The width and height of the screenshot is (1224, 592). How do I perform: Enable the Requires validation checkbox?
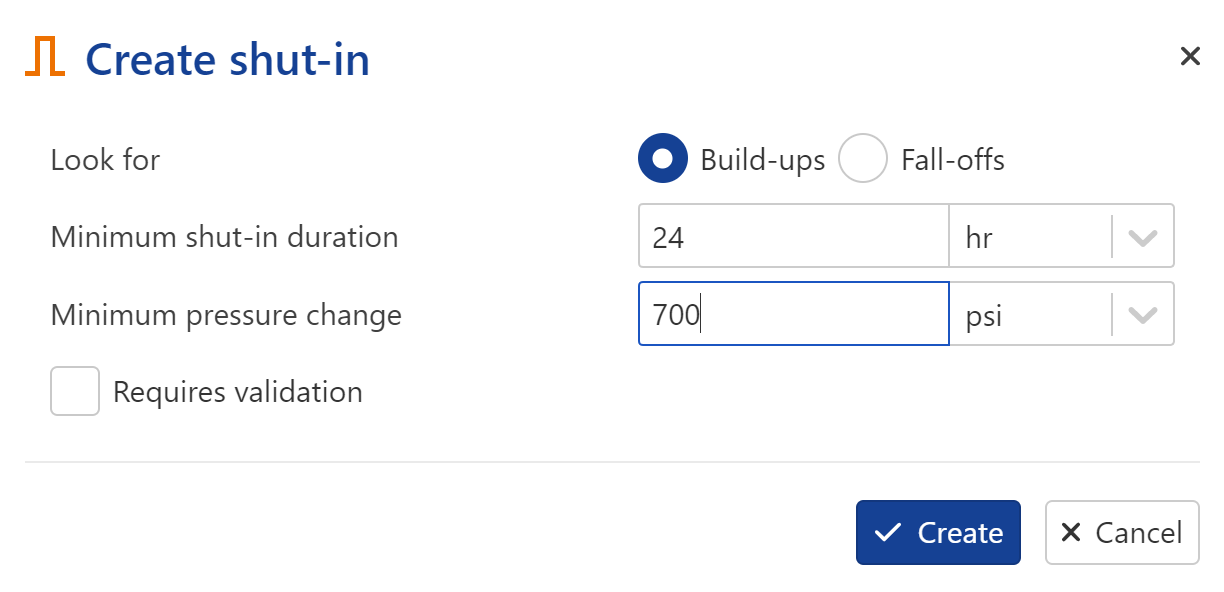75,391
